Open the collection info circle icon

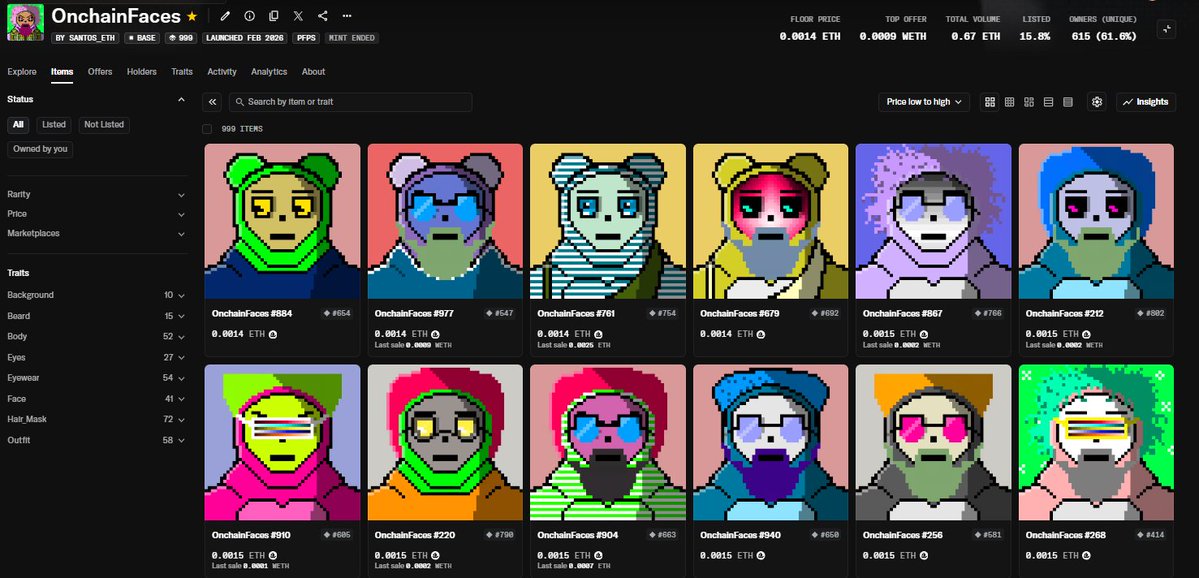249,16
